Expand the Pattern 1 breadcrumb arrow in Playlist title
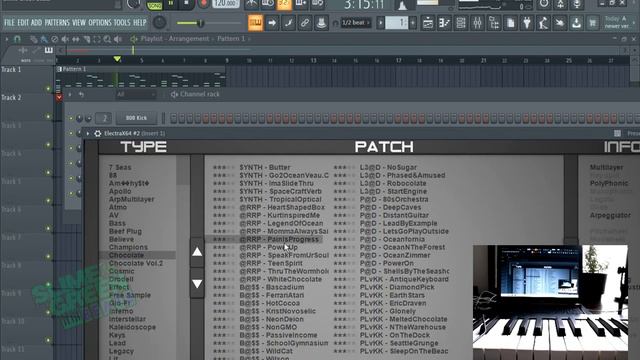The image size is (640, 360). 249,39
